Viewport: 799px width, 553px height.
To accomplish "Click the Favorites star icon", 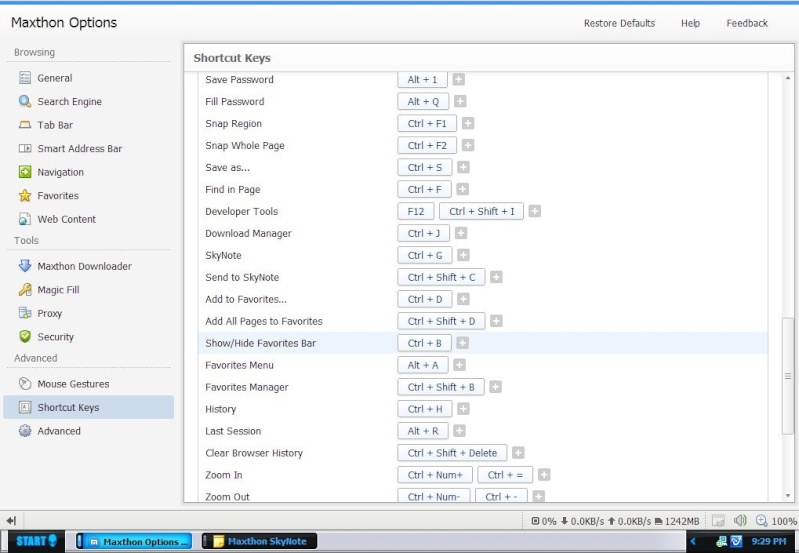I will (x=24, y=195).
